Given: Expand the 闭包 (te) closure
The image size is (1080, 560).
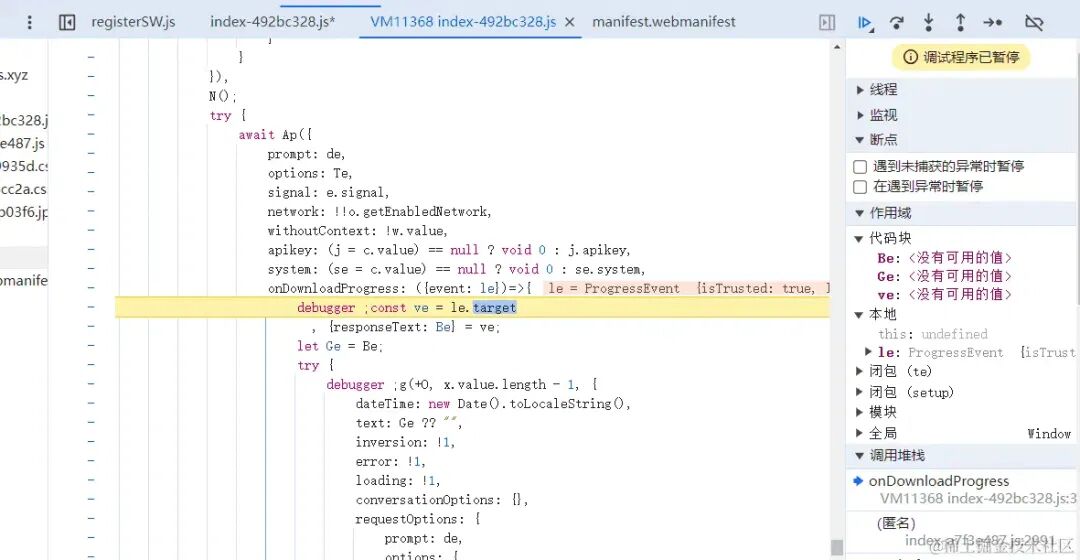Looking at the screenshot, I should 859,371.
